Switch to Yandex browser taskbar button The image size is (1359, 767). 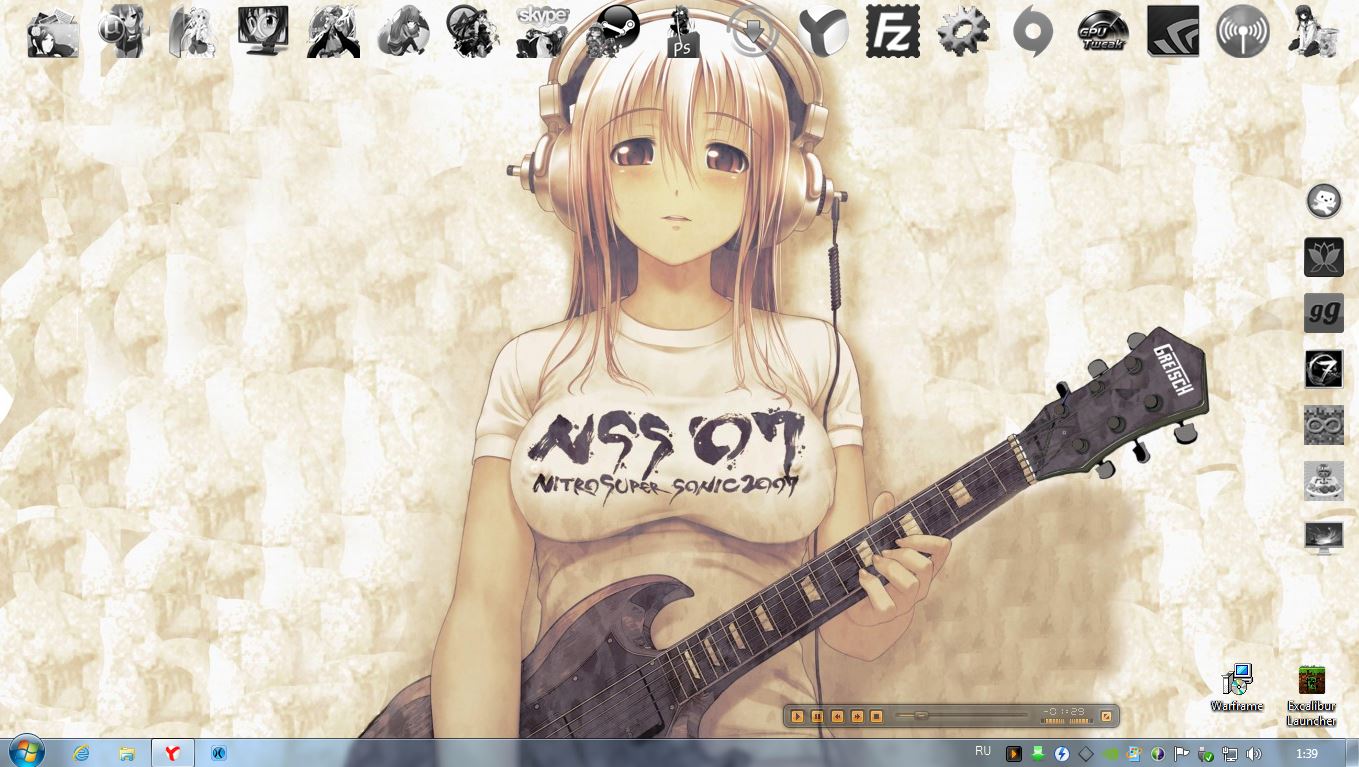click(173, 753)
